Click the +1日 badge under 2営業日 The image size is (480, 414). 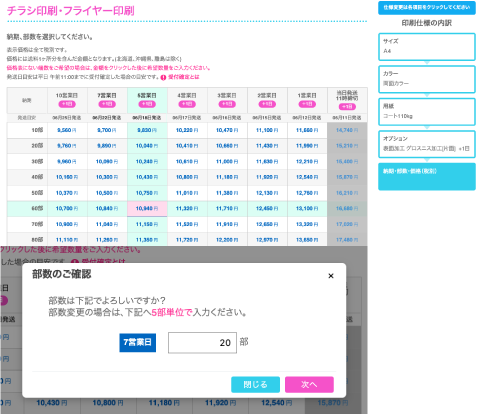(x=267, y=104)
